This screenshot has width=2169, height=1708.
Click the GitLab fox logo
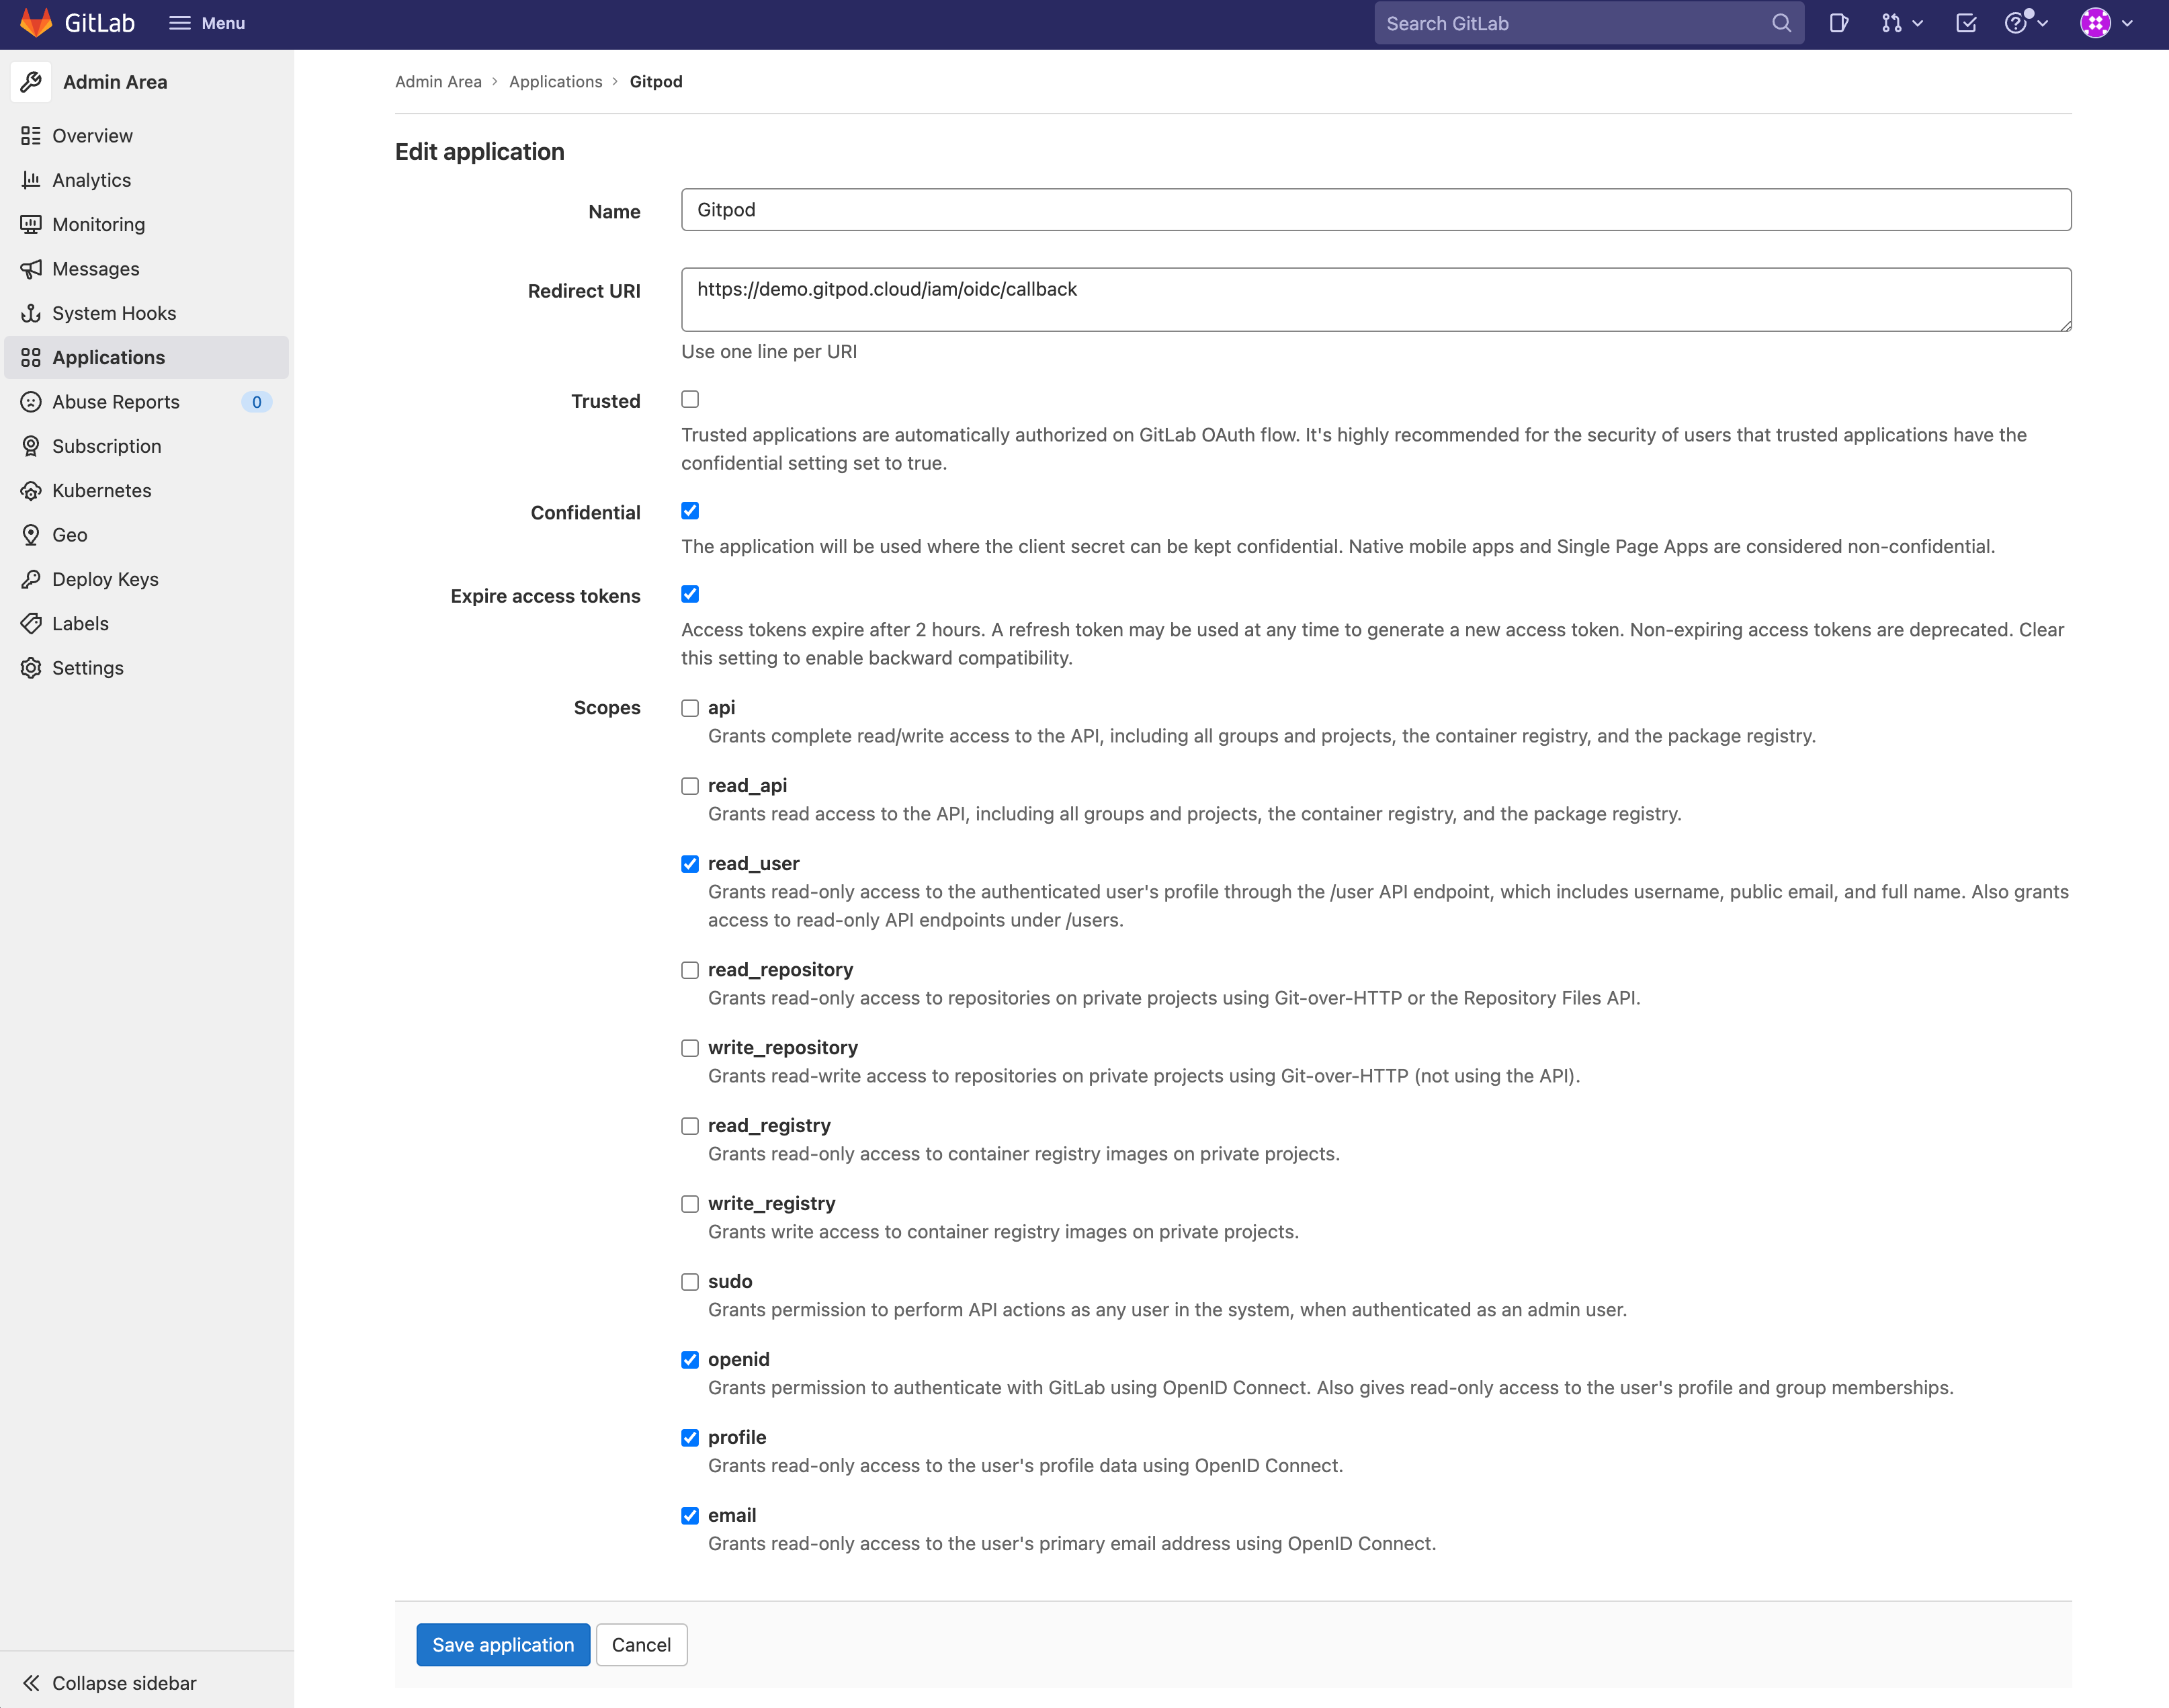pyautogui.click(x=36, y=23)
